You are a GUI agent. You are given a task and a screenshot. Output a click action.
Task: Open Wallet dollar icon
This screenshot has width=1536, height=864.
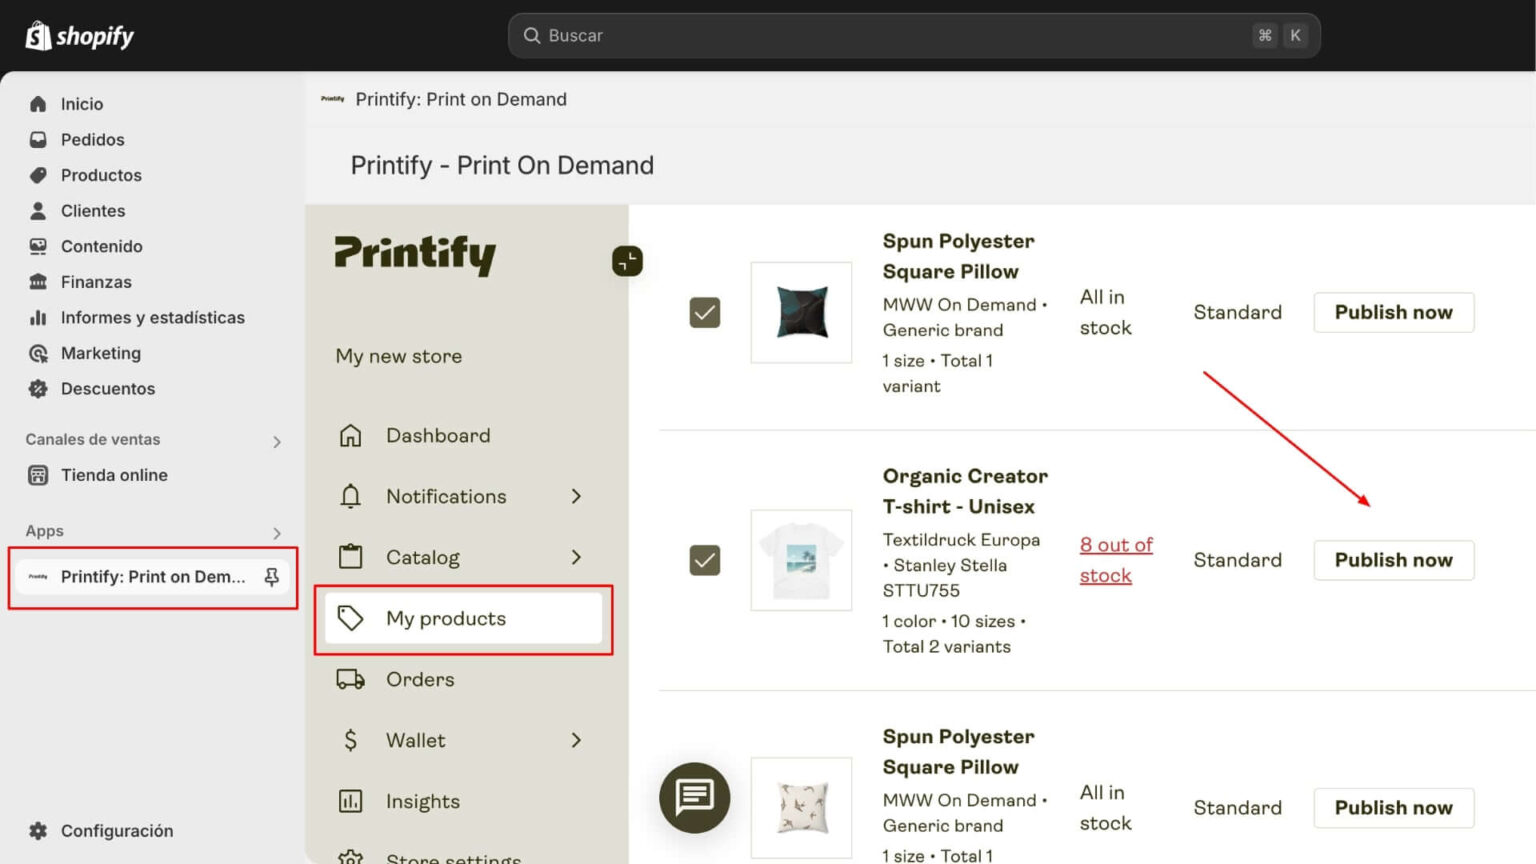click(x=350, y=740)
